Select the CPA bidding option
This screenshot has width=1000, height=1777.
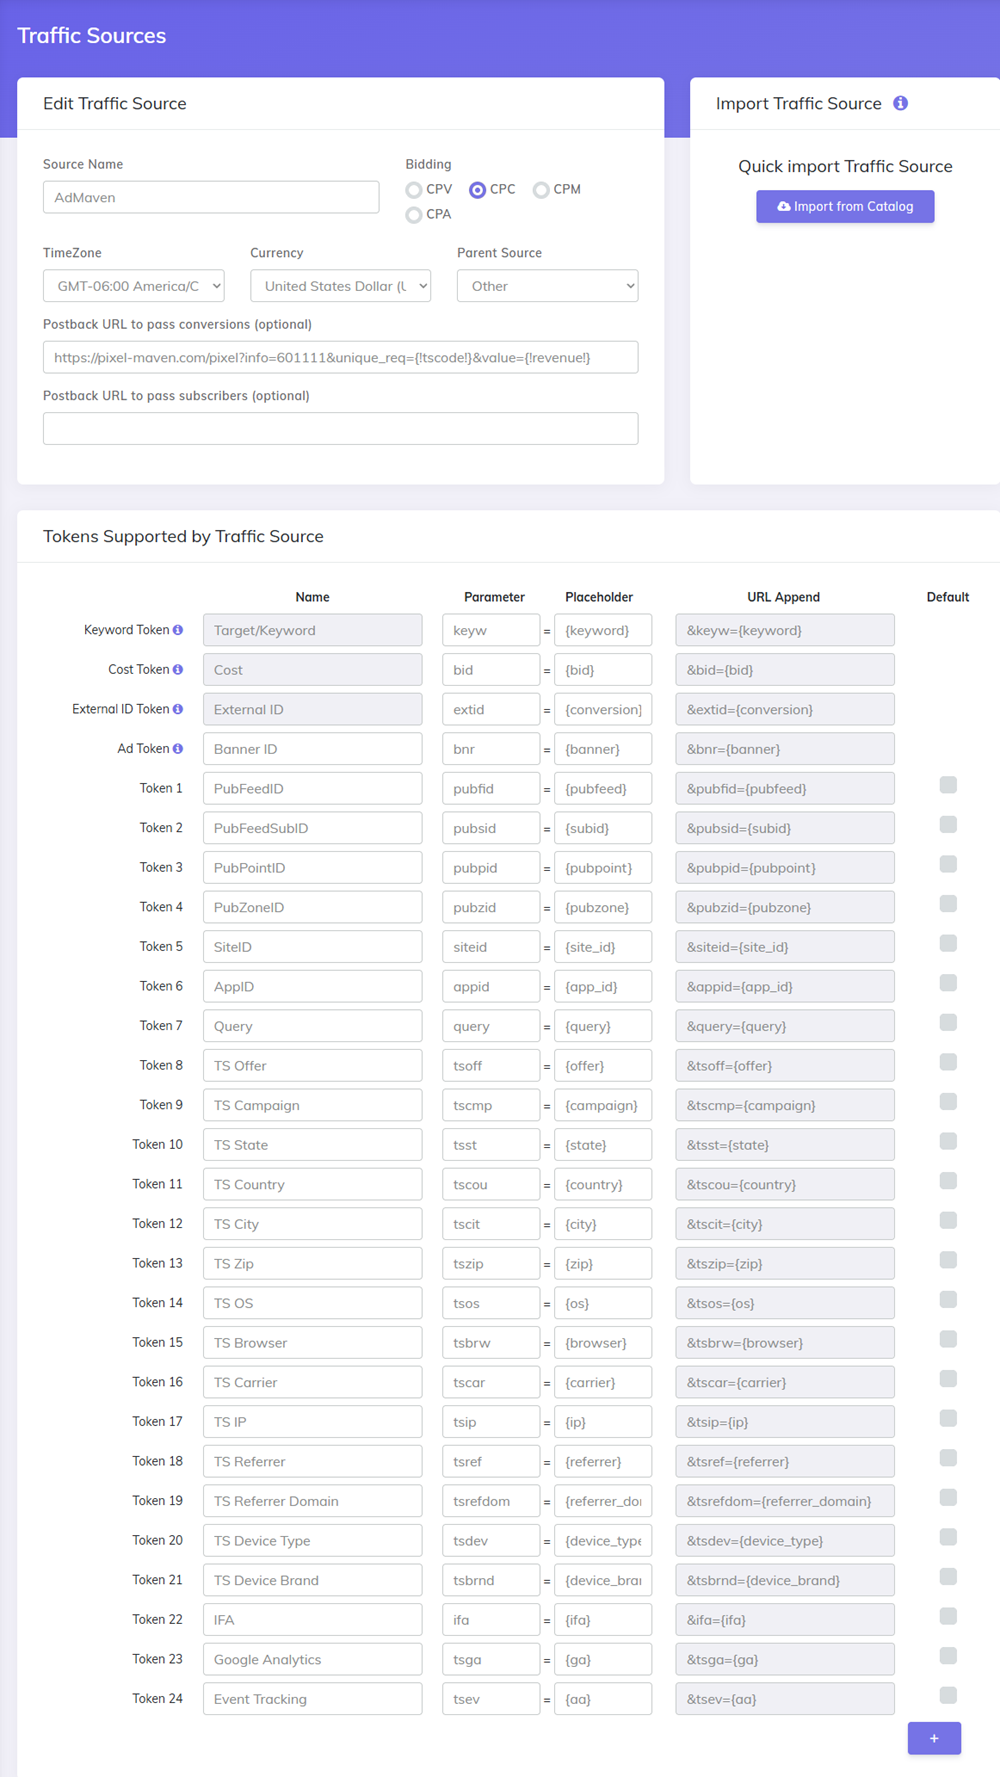[413, 215]
